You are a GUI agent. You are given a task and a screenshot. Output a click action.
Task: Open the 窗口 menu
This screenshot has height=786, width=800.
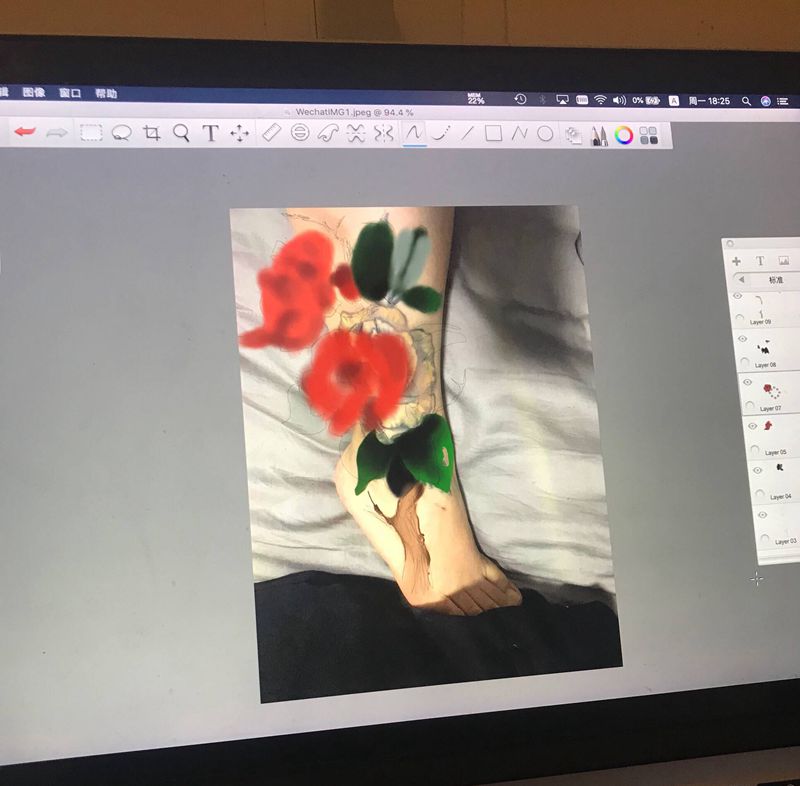tap(70, 93)
